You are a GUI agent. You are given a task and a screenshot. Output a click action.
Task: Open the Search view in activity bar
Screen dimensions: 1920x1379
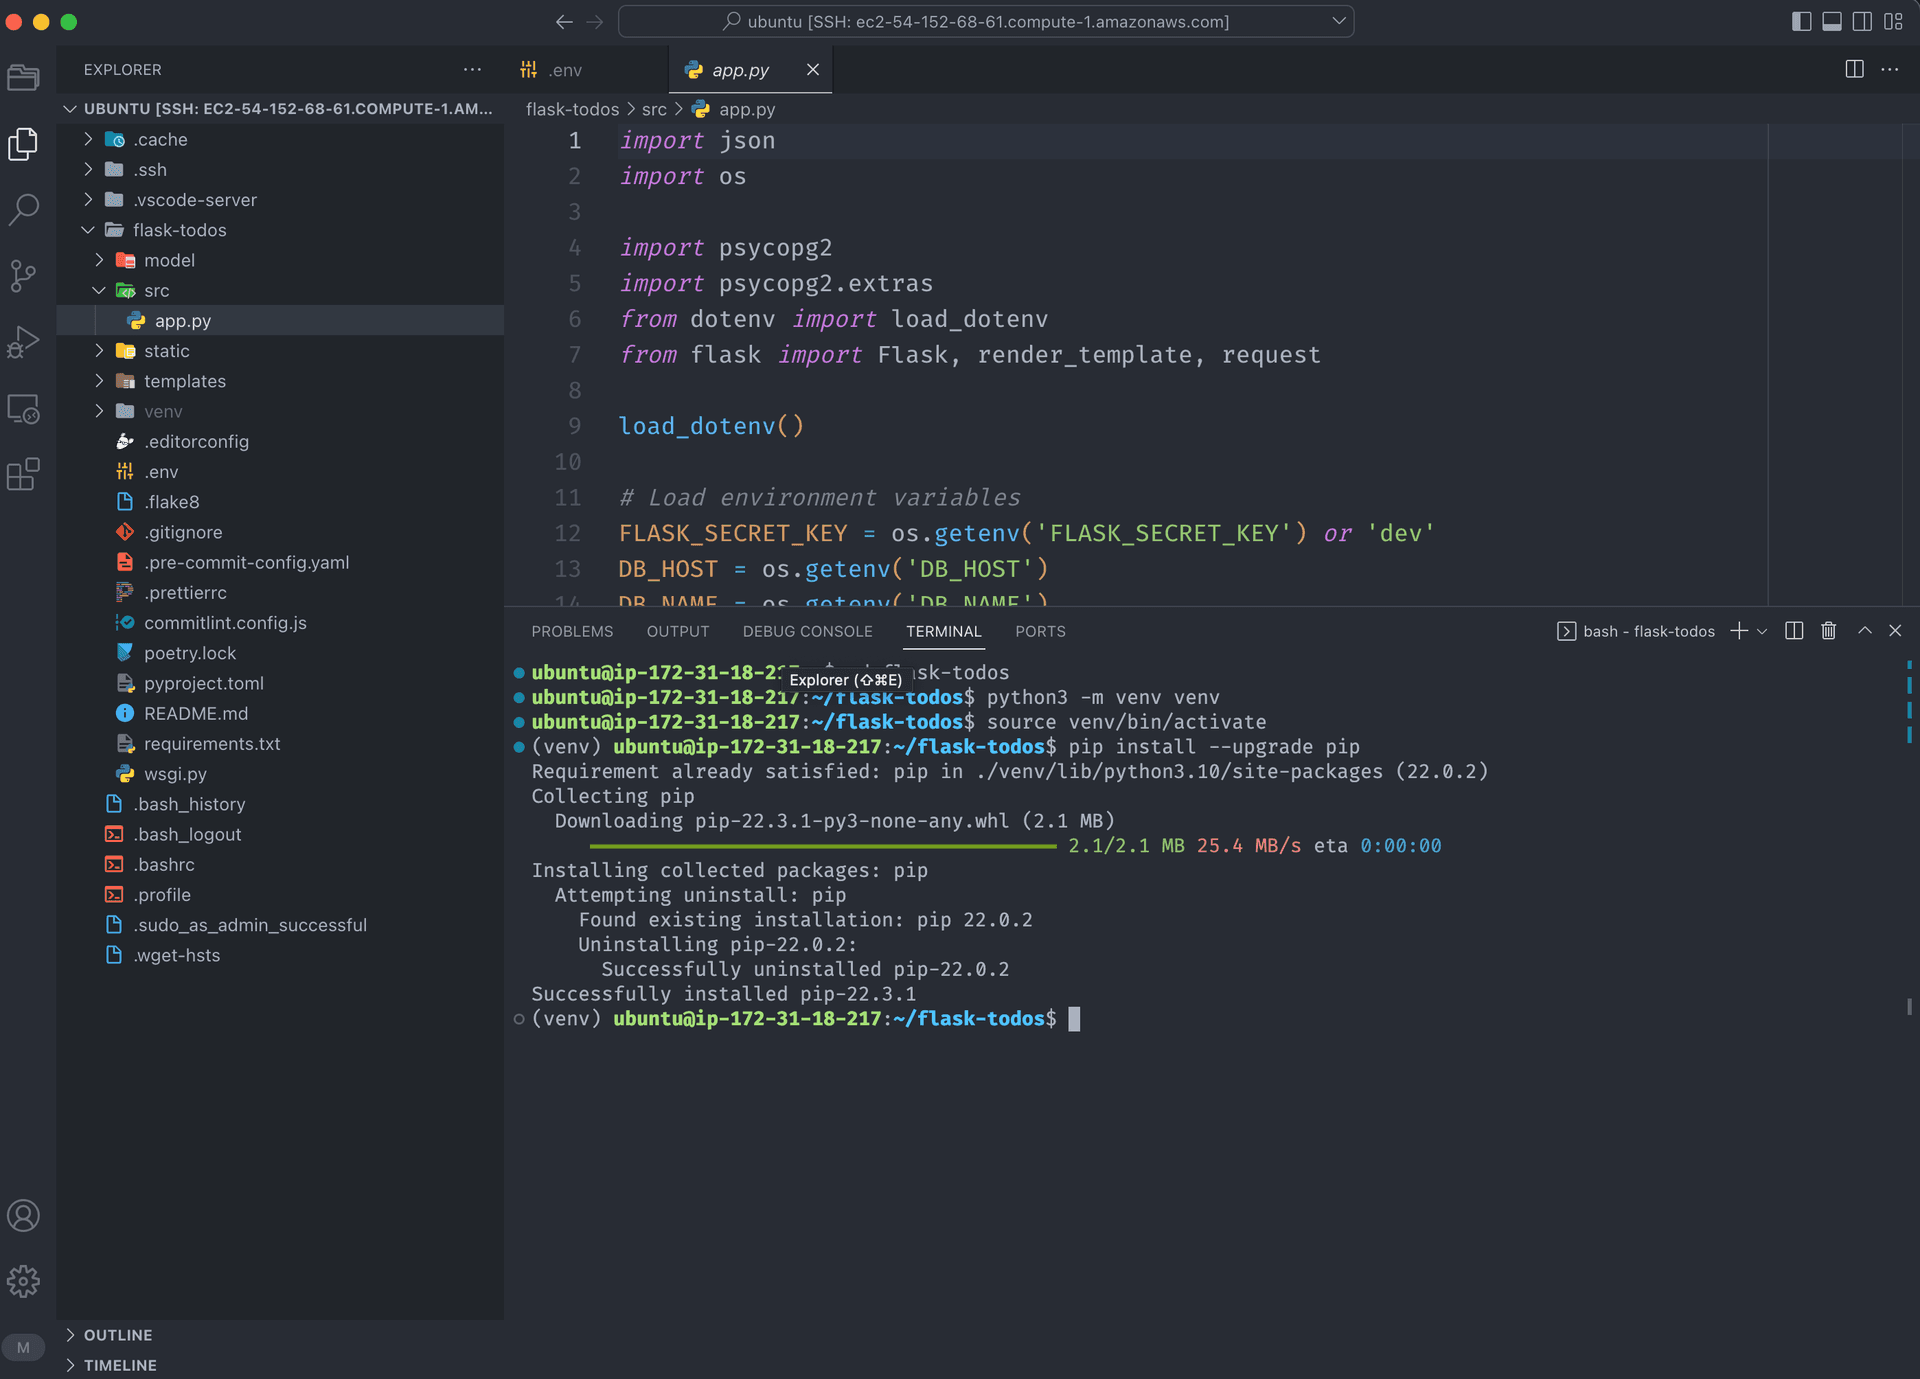point(23,209)
